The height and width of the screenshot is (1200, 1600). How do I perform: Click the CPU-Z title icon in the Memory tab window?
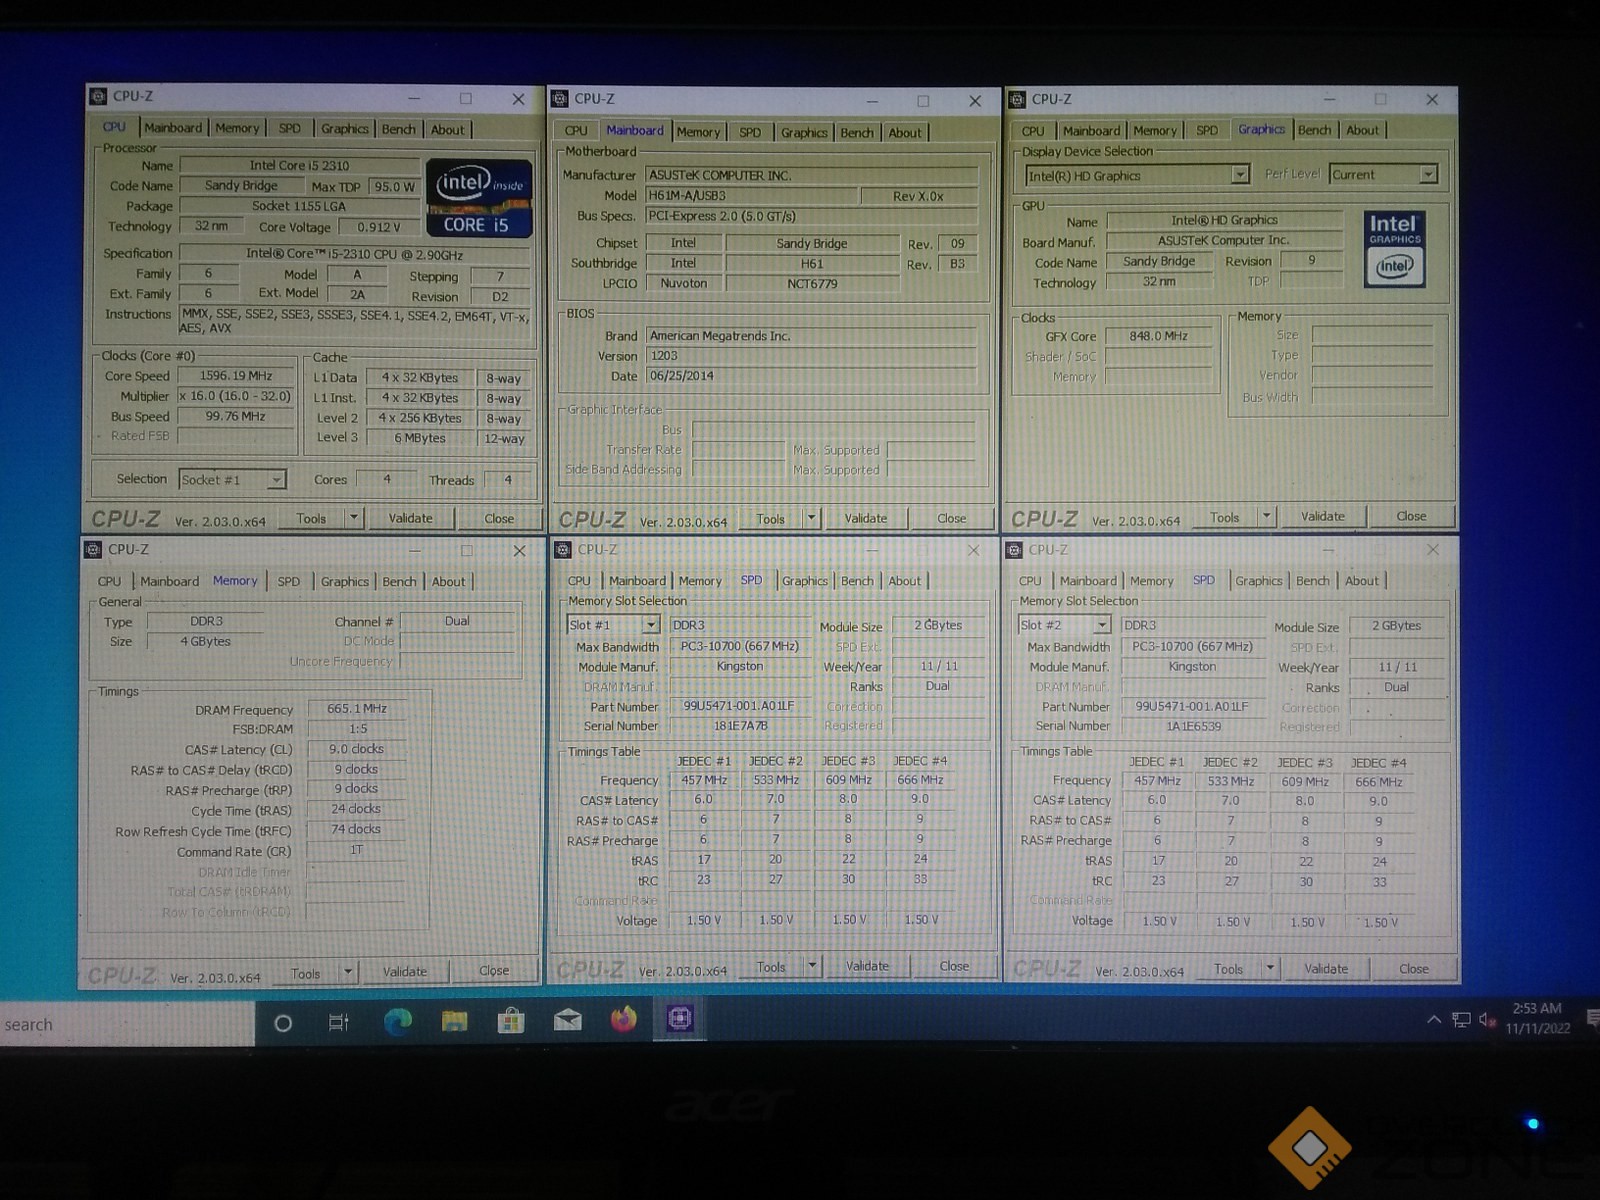pos(93,549)
